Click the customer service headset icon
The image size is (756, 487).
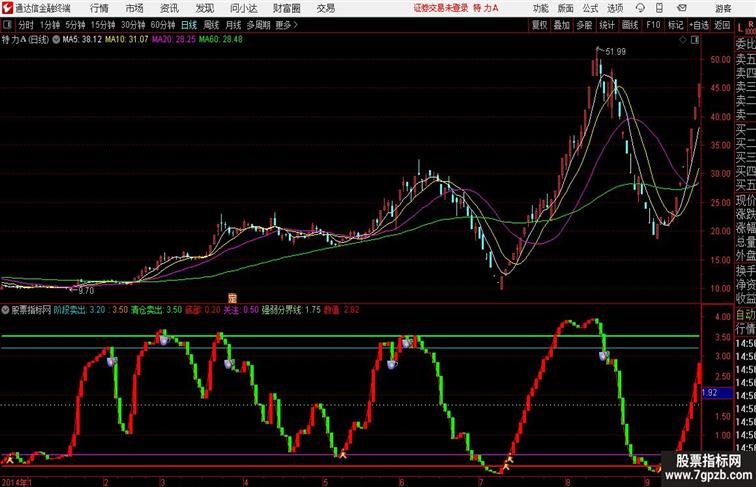coord(640,8)
